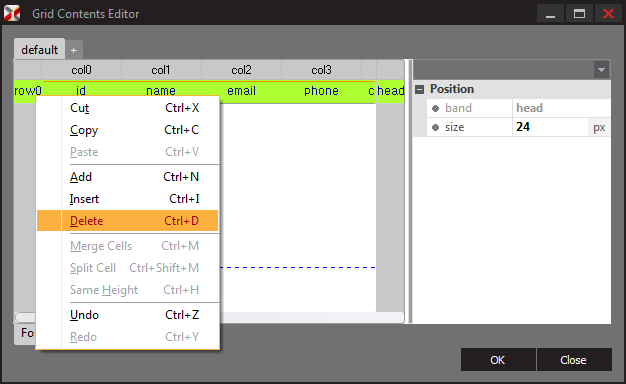Select Add in the context menu
This screenshot has height=384, width=626.
[127, 177]
